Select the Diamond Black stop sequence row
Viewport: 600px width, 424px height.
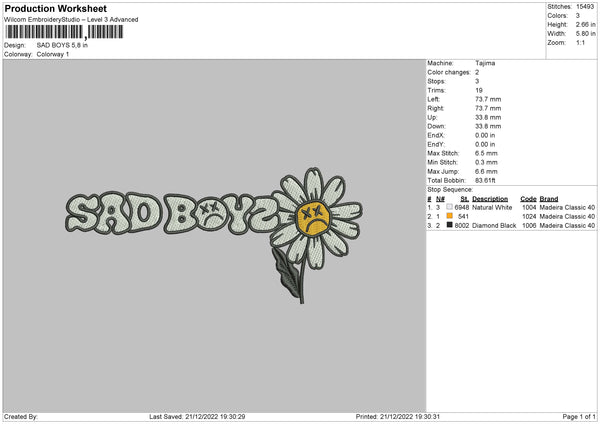click(x=511, y=225)
